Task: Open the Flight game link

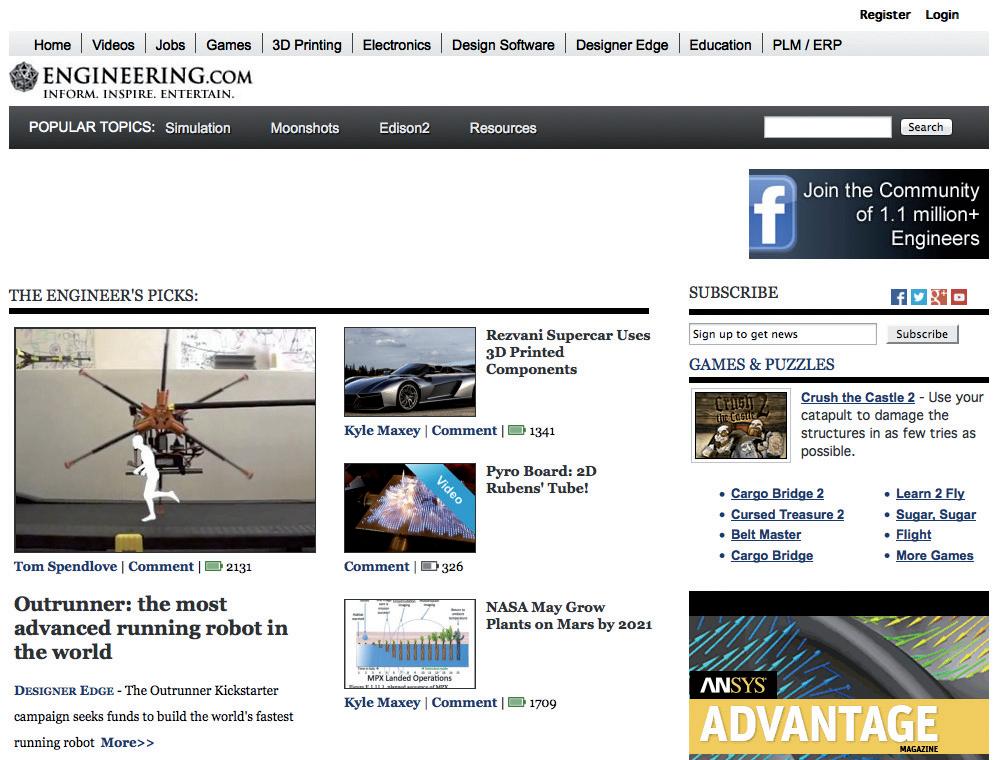Action: pos(913,535)
